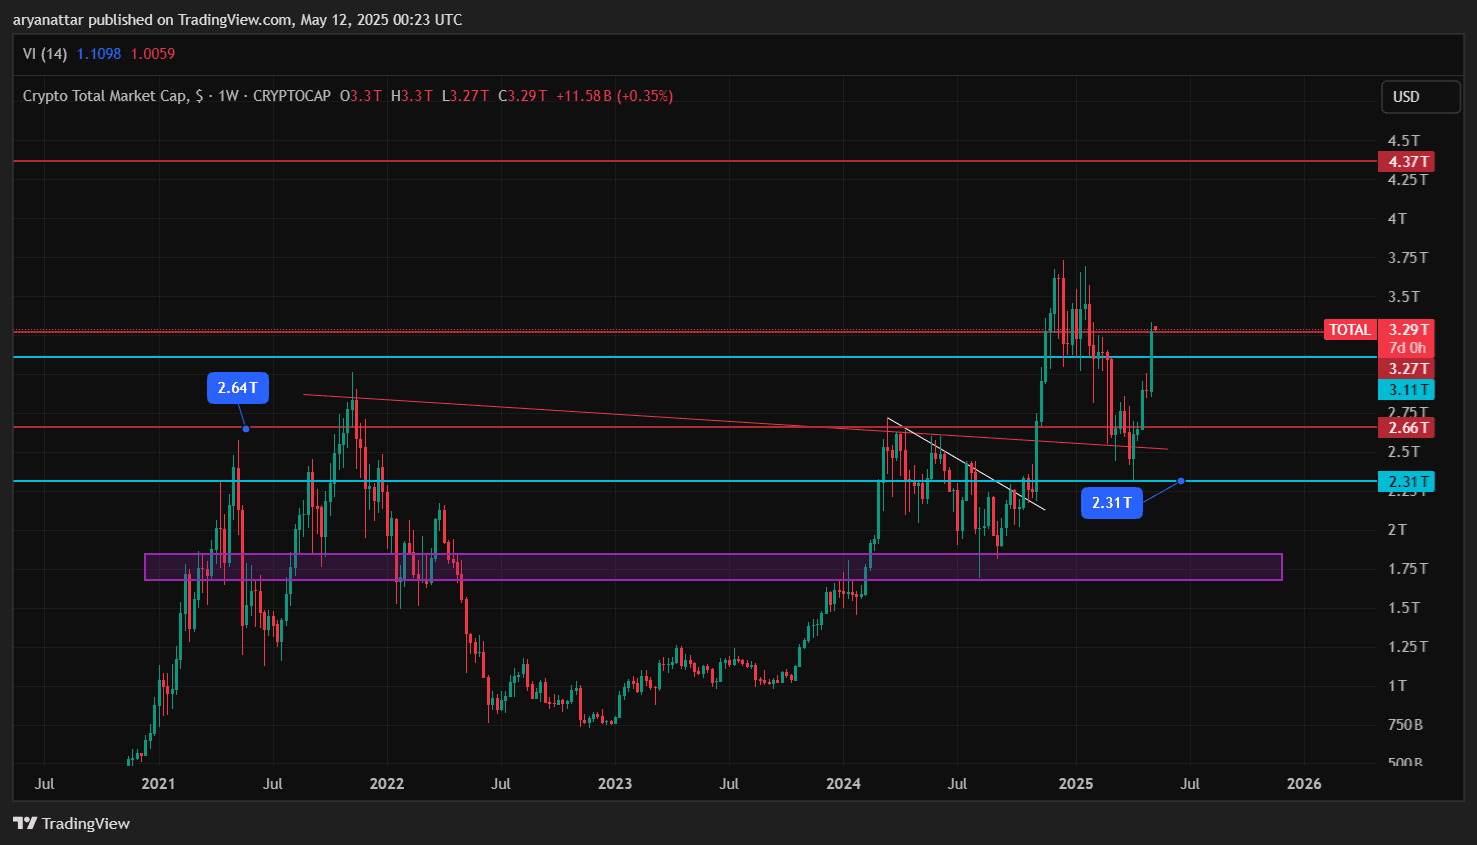Viewport: 1477px width, 845px height.
Task: Click the 2026 time axis label
Action: [x=1304, y=783]
